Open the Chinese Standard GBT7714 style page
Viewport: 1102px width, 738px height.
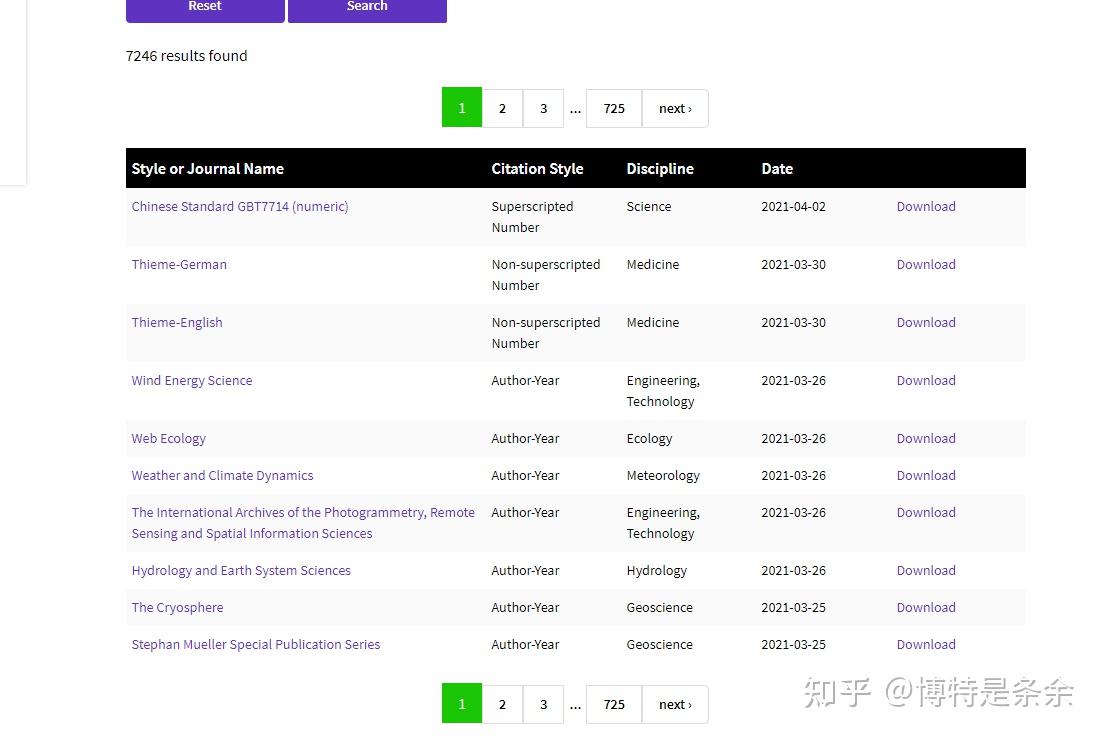point(239,206)
